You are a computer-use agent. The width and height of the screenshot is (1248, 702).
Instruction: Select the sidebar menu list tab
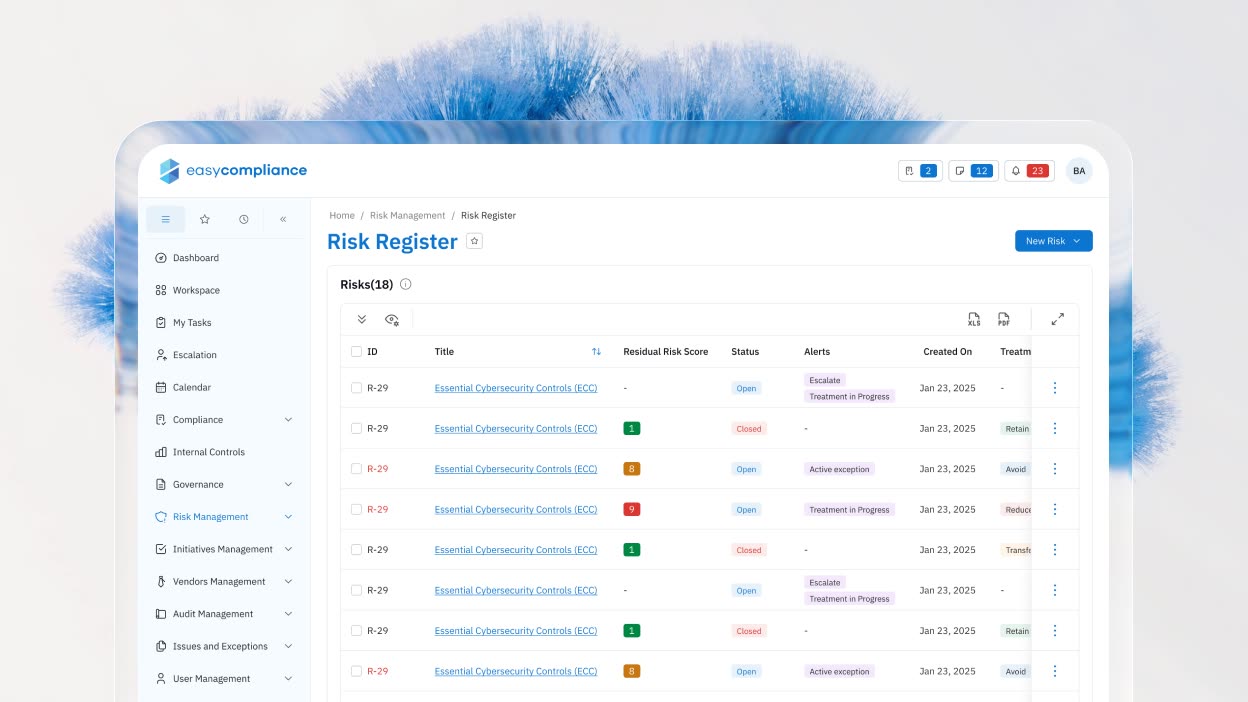(166, 219)
